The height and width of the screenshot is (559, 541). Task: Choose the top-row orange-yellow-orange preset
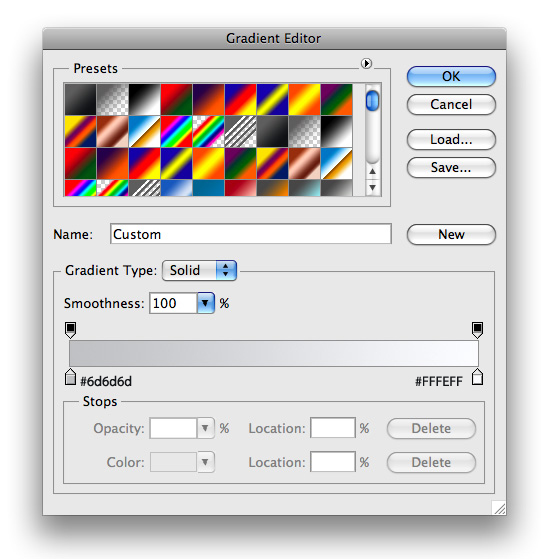pos(305,99)
